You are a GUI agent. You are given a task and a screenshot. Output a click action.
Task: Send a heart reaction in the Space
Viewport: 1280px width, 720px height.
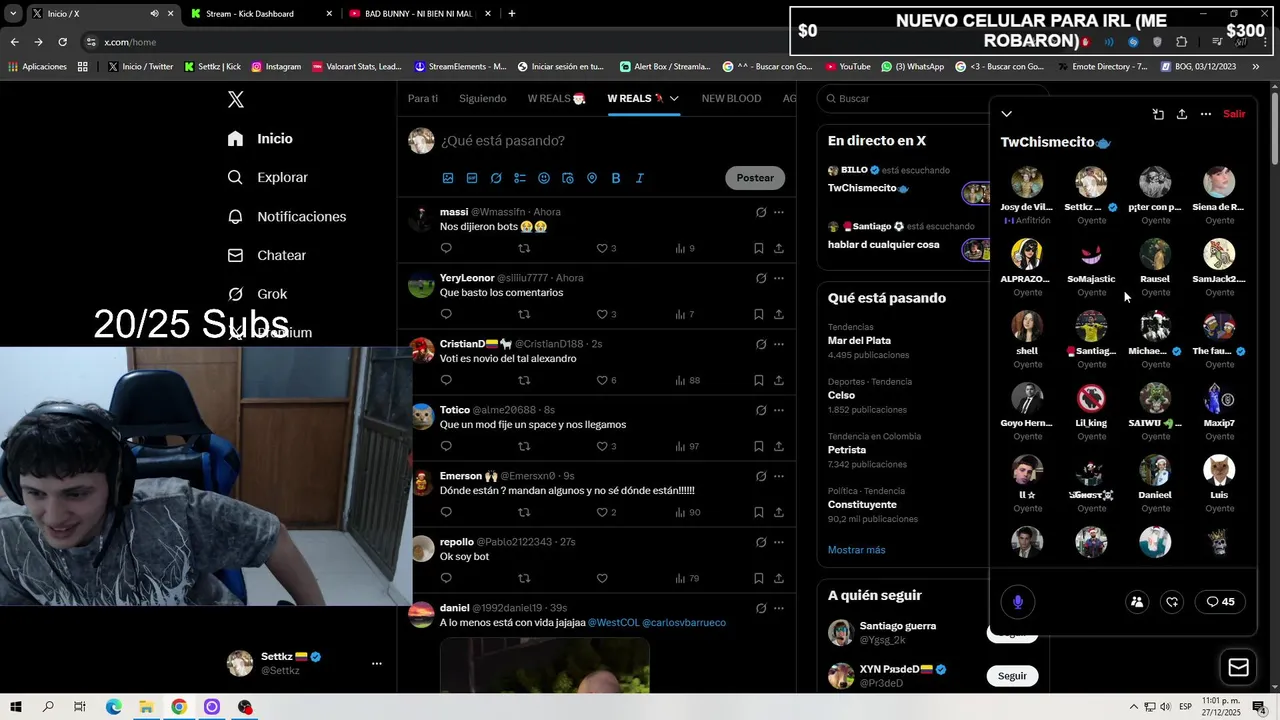click(x=1172, y=602)
